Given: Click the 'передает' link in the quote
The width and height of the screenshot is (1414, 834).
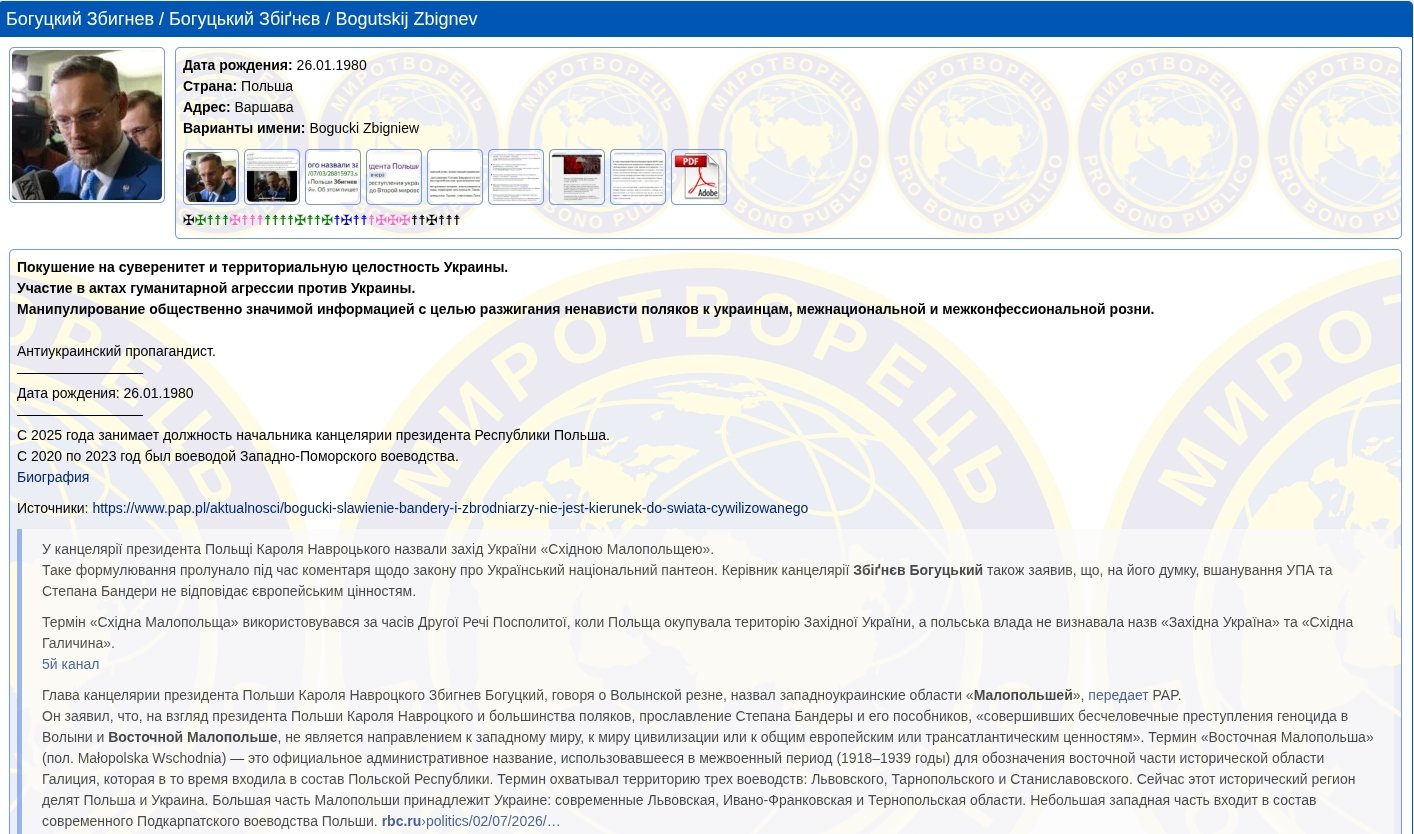Looking at the screenshot, I should click(x=1118, y=695).
